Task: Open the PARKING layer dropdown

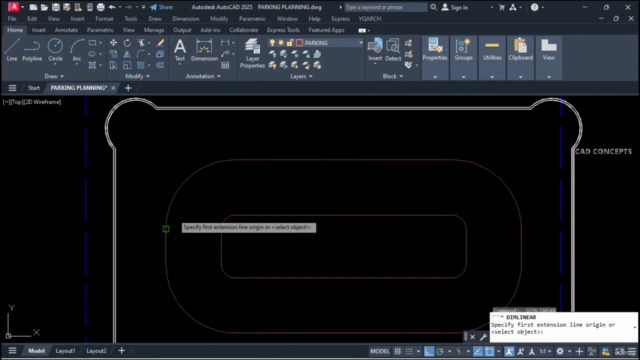Action: pos(360,43)
